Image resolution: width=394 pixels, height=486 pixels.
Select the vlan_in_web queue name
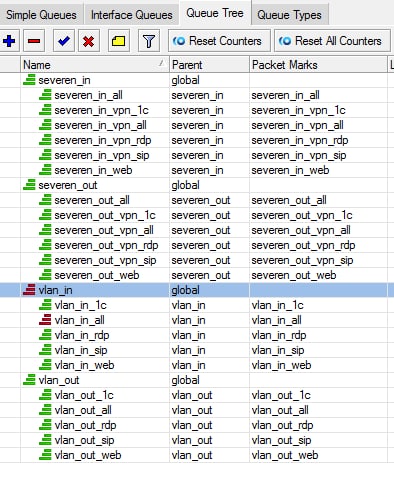[x=85, y=365]
